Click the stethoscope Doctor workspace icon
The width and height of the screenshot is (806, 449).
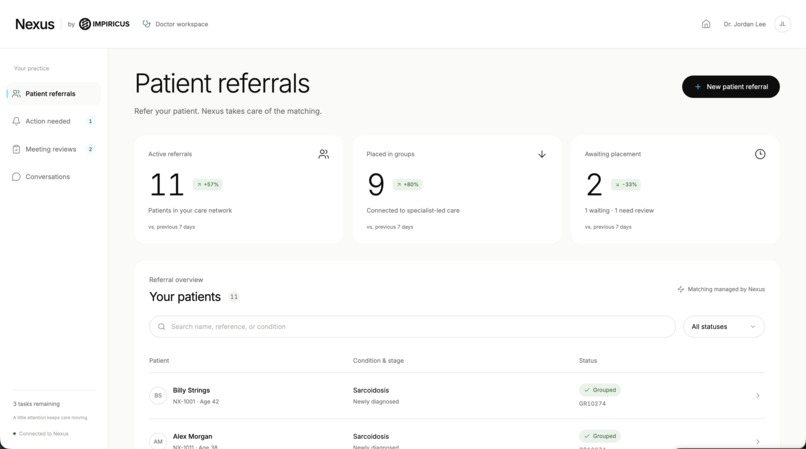coord(146,24)
